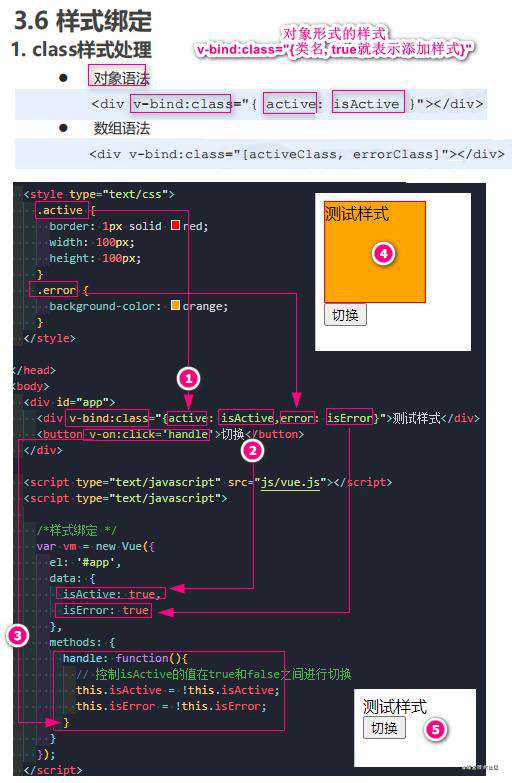Click 切换 button under orange box
This screenshot has height=783, width=512.
coord(345,315)
